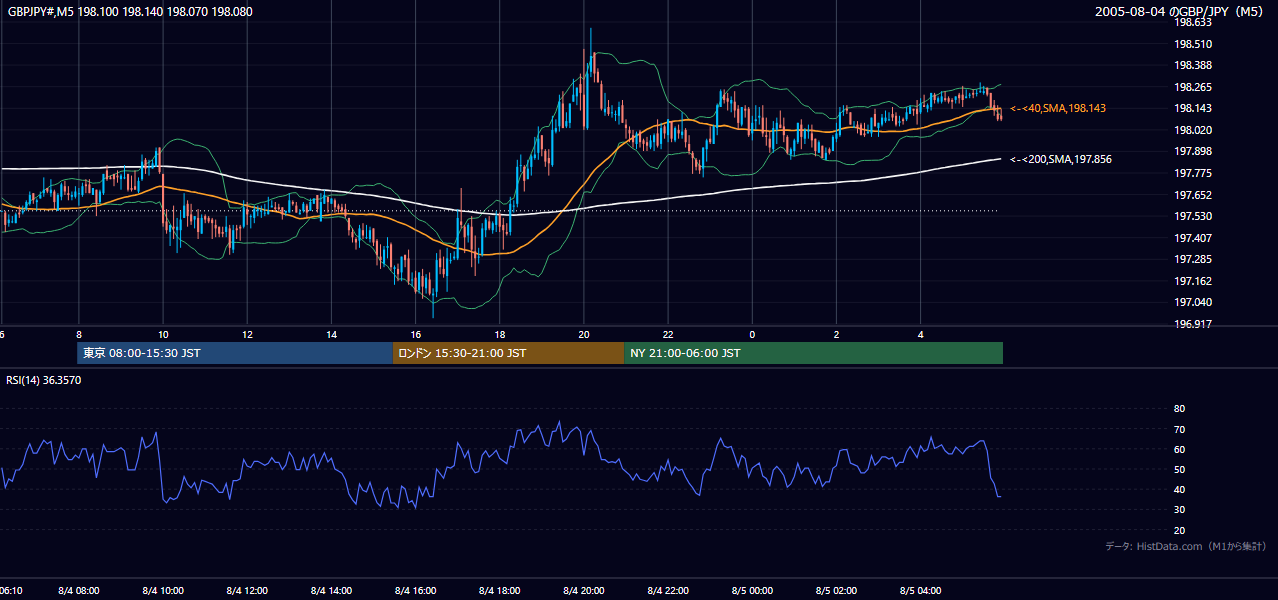Click the 8/4 20:00 time axis label

[584, 591]
